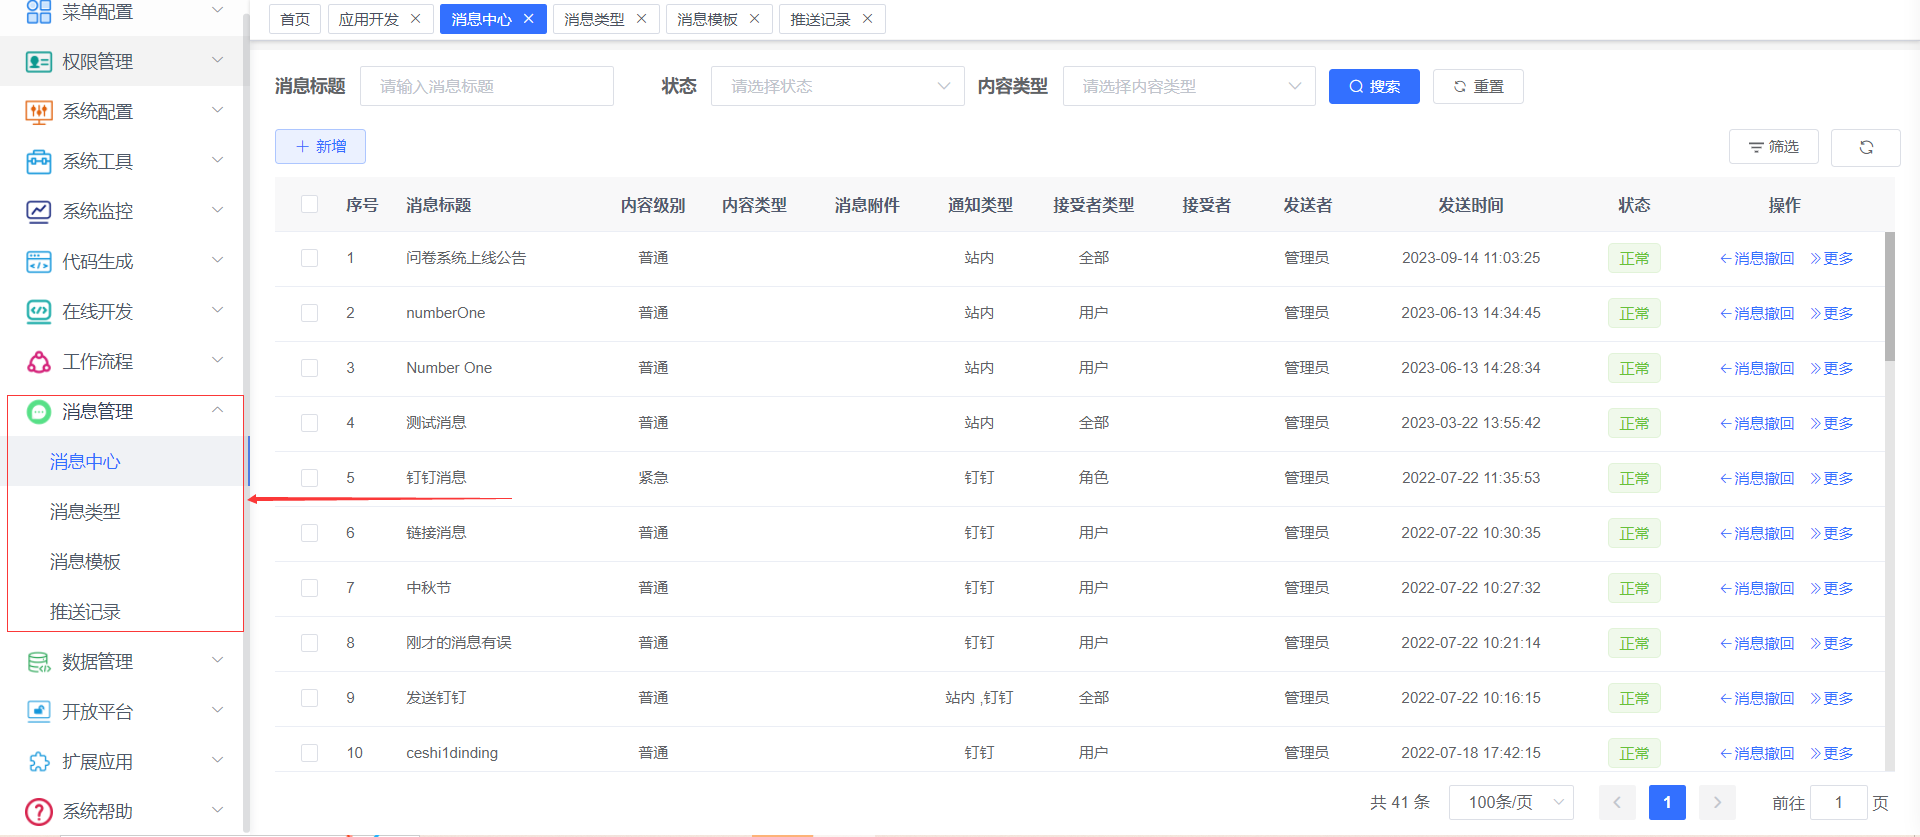
Task: Click the 系统帮助 question mark icon
Action: [x=39, y=812]
